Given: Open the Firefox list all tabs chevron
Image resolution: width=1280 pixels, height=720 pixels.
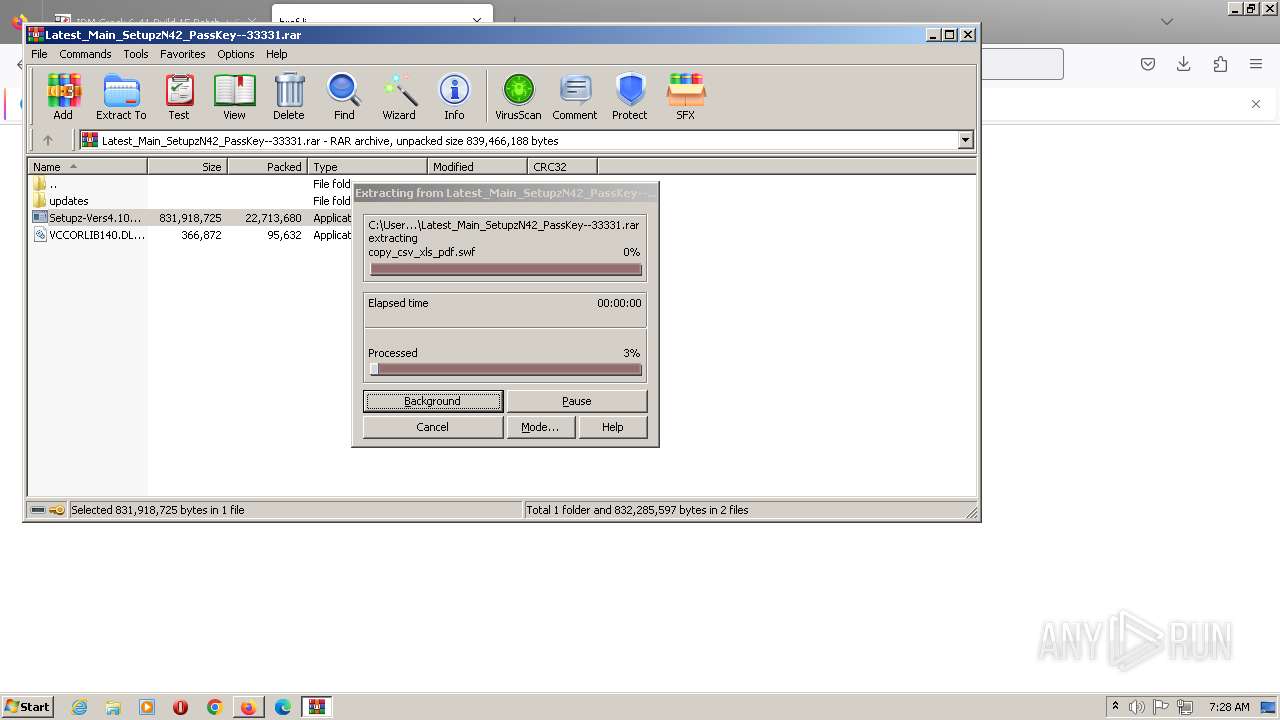Looking at the screenshot, I should [1167, 21].
